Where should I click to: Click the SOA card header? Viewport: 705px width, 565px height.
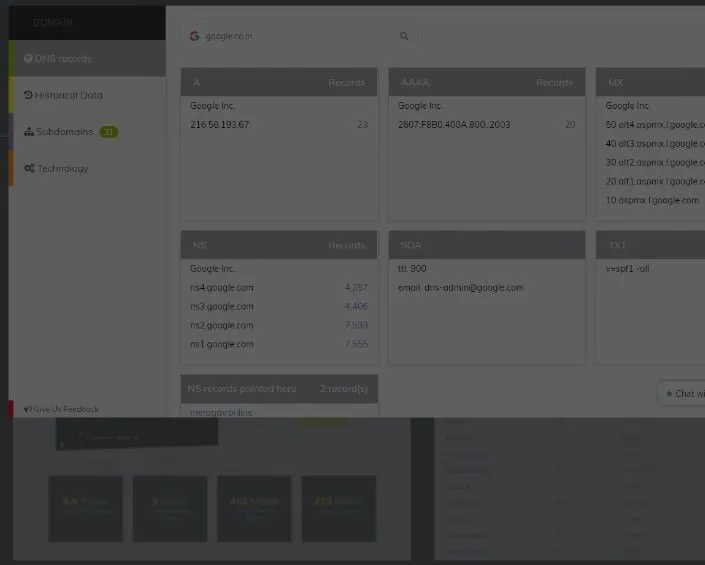coord(487,245)
